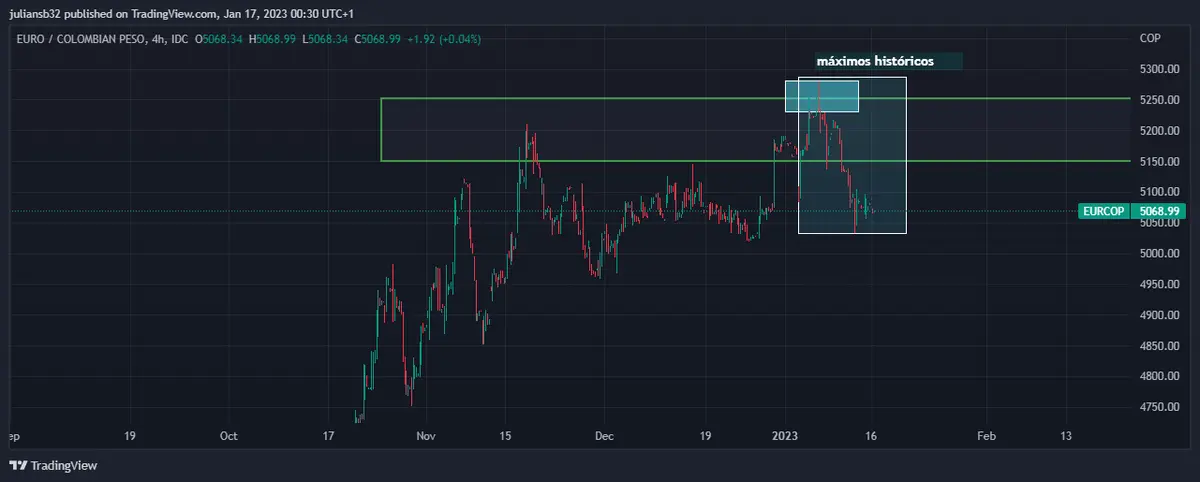The image size is (1200, 482).
Task: Click the 5300.00 level on price axis
Action: point(1160,69)
